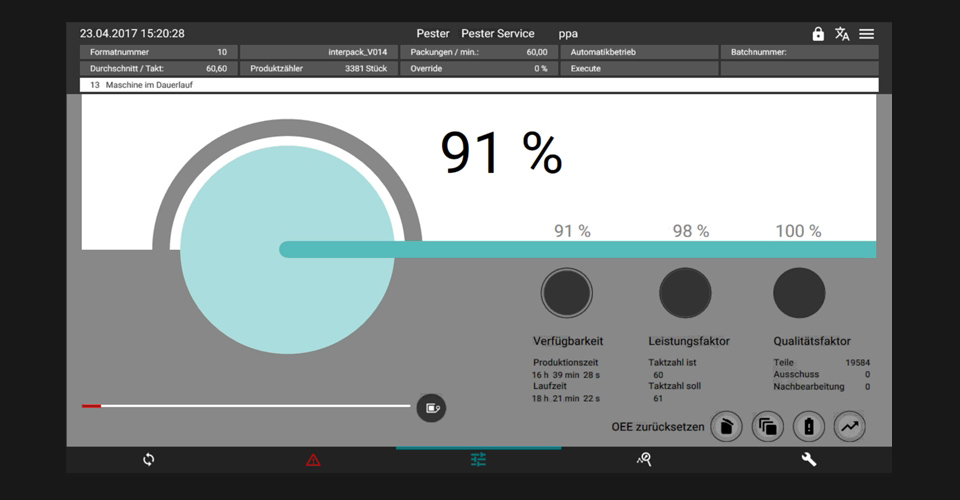The image size is (960, 500).
Task: Click the round button beside the progress line
Action: (x=431, y=407)
